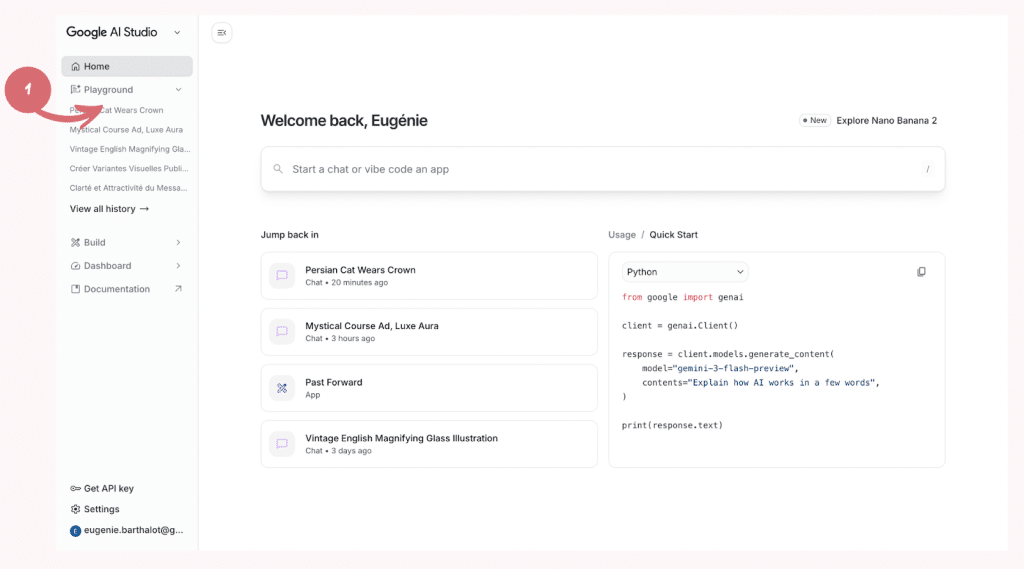Click the print(response.text) code line
Viewport: 1024px width, 569px height.
pyautogui.click(x=672, y=425)
